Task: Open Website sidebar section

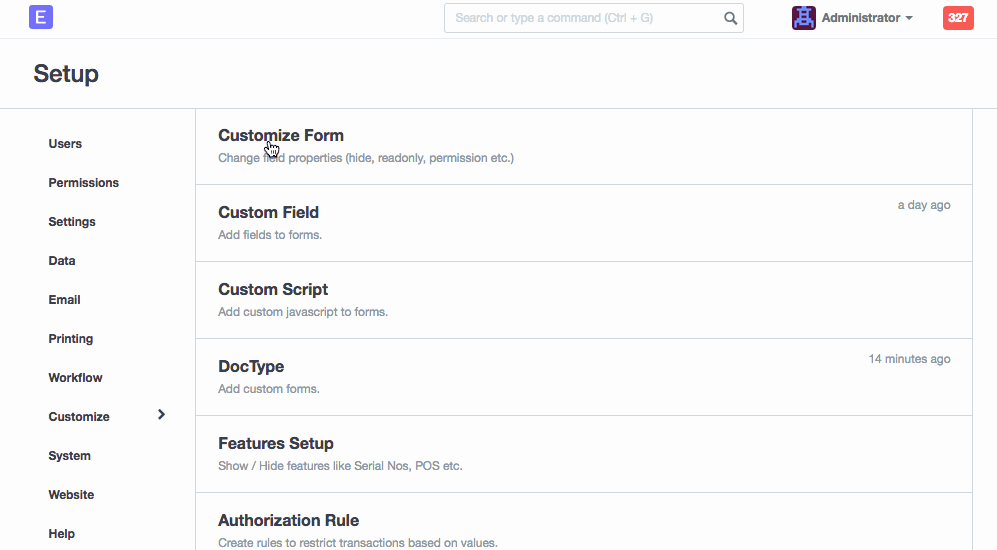Action: click(71, 495)
